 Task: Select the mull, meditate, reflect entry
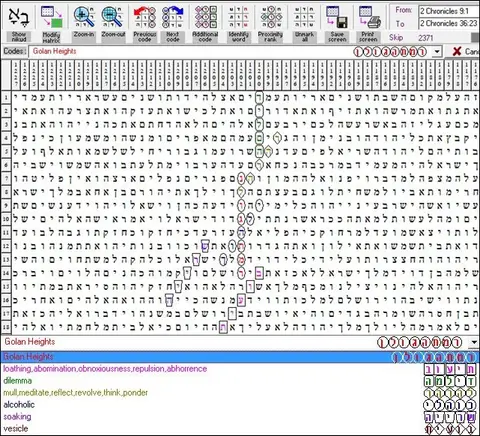pyautogui.click(x=75, y=393)
